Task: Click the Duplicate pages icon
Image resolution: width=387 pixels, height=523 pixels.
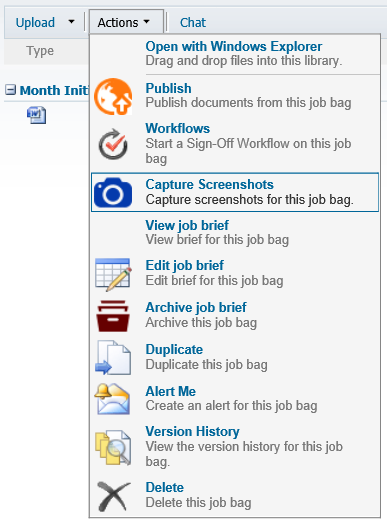Action: 113,358
